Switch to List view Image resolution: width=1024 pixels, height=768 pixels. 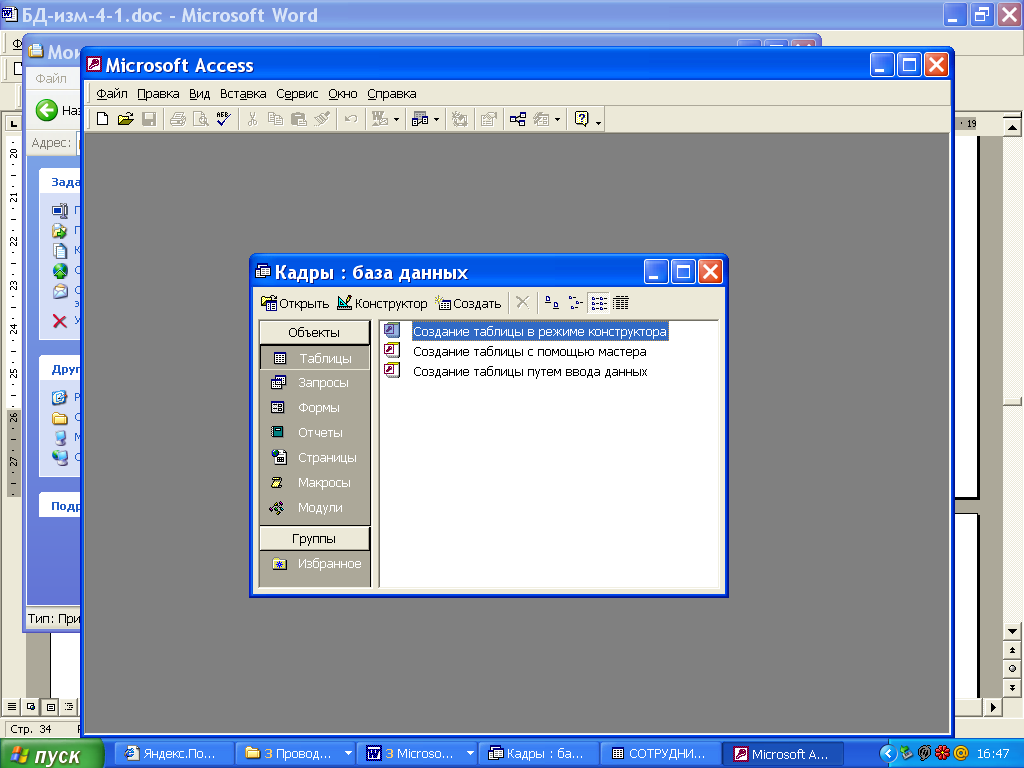598,302
